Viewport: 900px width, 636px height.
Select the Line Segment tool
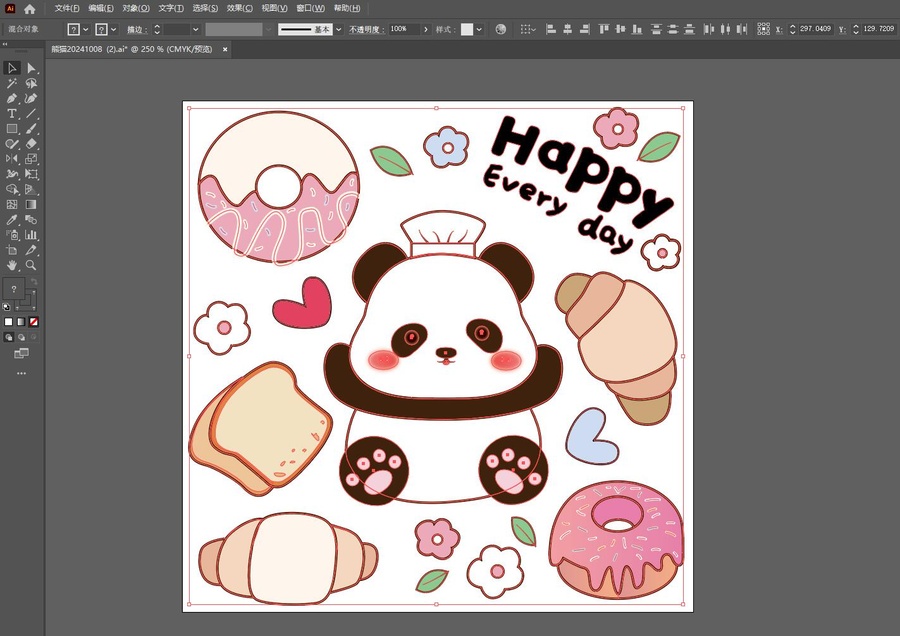pyautogui.click(x=32, y=114)
